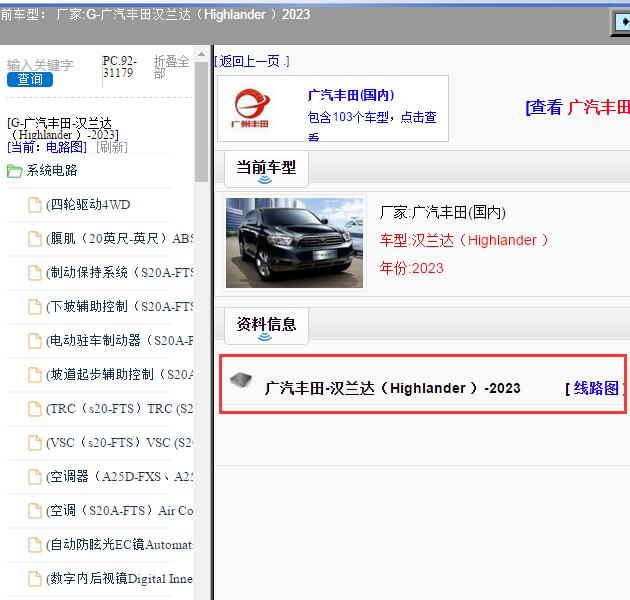Select the 资料信息 tab
Image resolution: width=630 pixels, height=600 pixels.
click(x=266, y=326)
